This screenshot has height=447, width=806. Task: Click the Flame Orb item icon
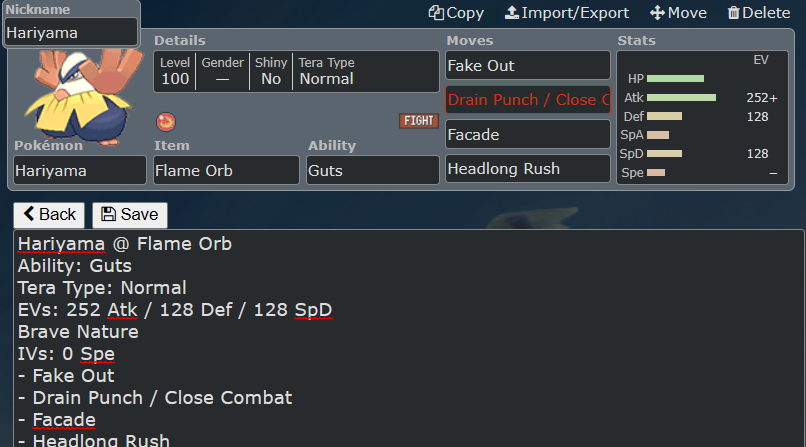click(166, 122)
